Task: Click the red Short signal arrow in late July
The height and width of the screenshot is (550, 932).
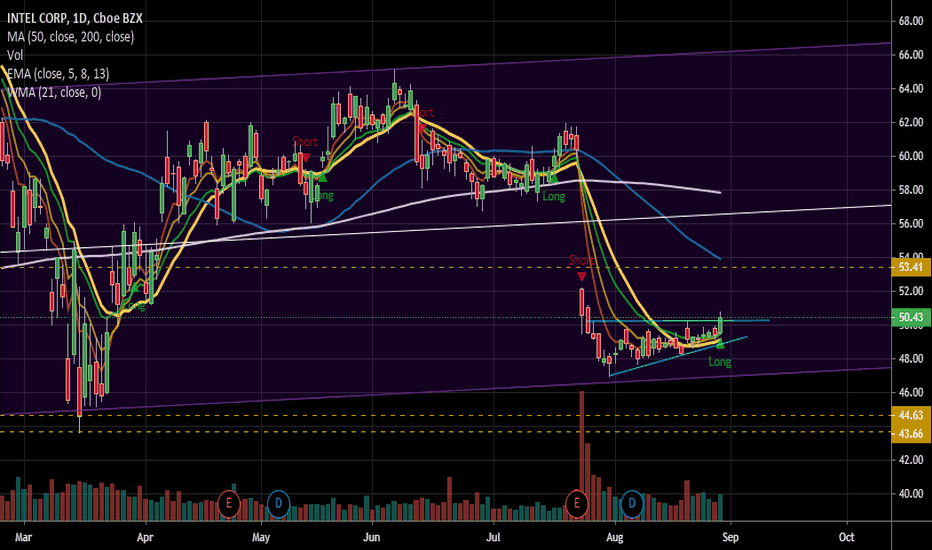Action: click(x=582, y=276)
